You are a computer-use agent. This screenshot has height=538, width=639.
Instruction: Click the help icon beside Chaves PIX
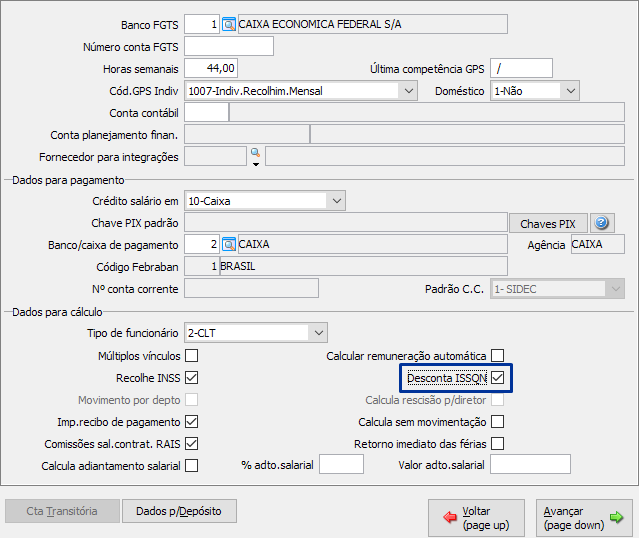(x=601, y=223)
